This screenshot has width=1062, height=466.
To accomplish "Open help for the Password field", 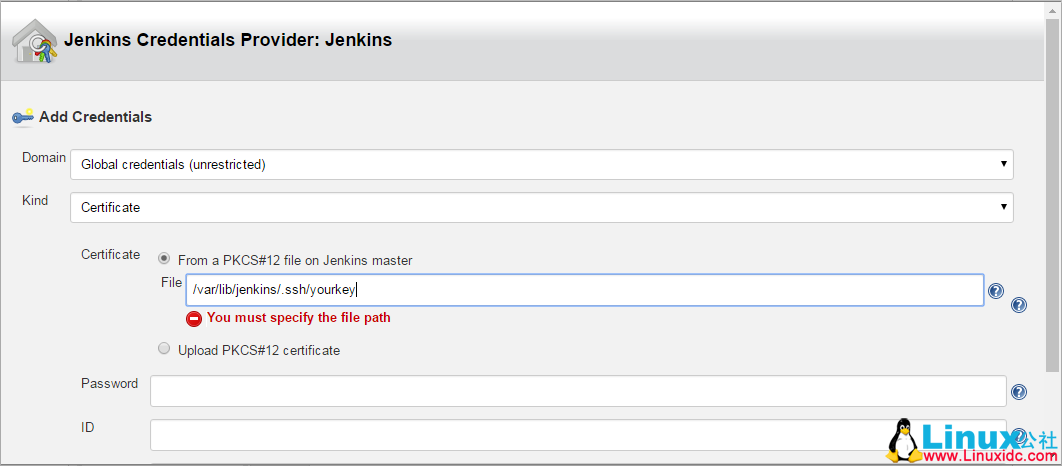I will coord(1019,392).
